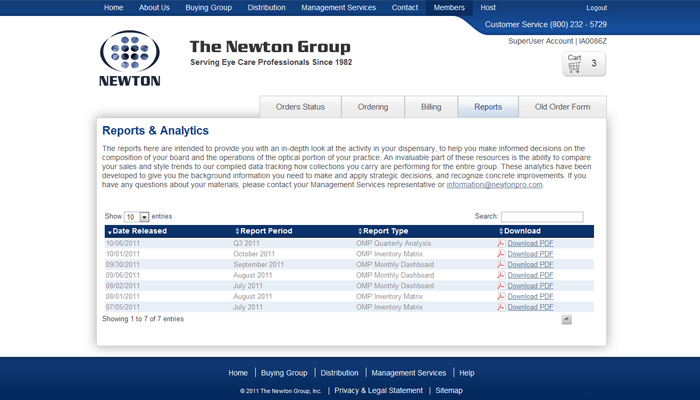Click Buying Group in the footer
700x400 pixels.
[x=284, y=373]
